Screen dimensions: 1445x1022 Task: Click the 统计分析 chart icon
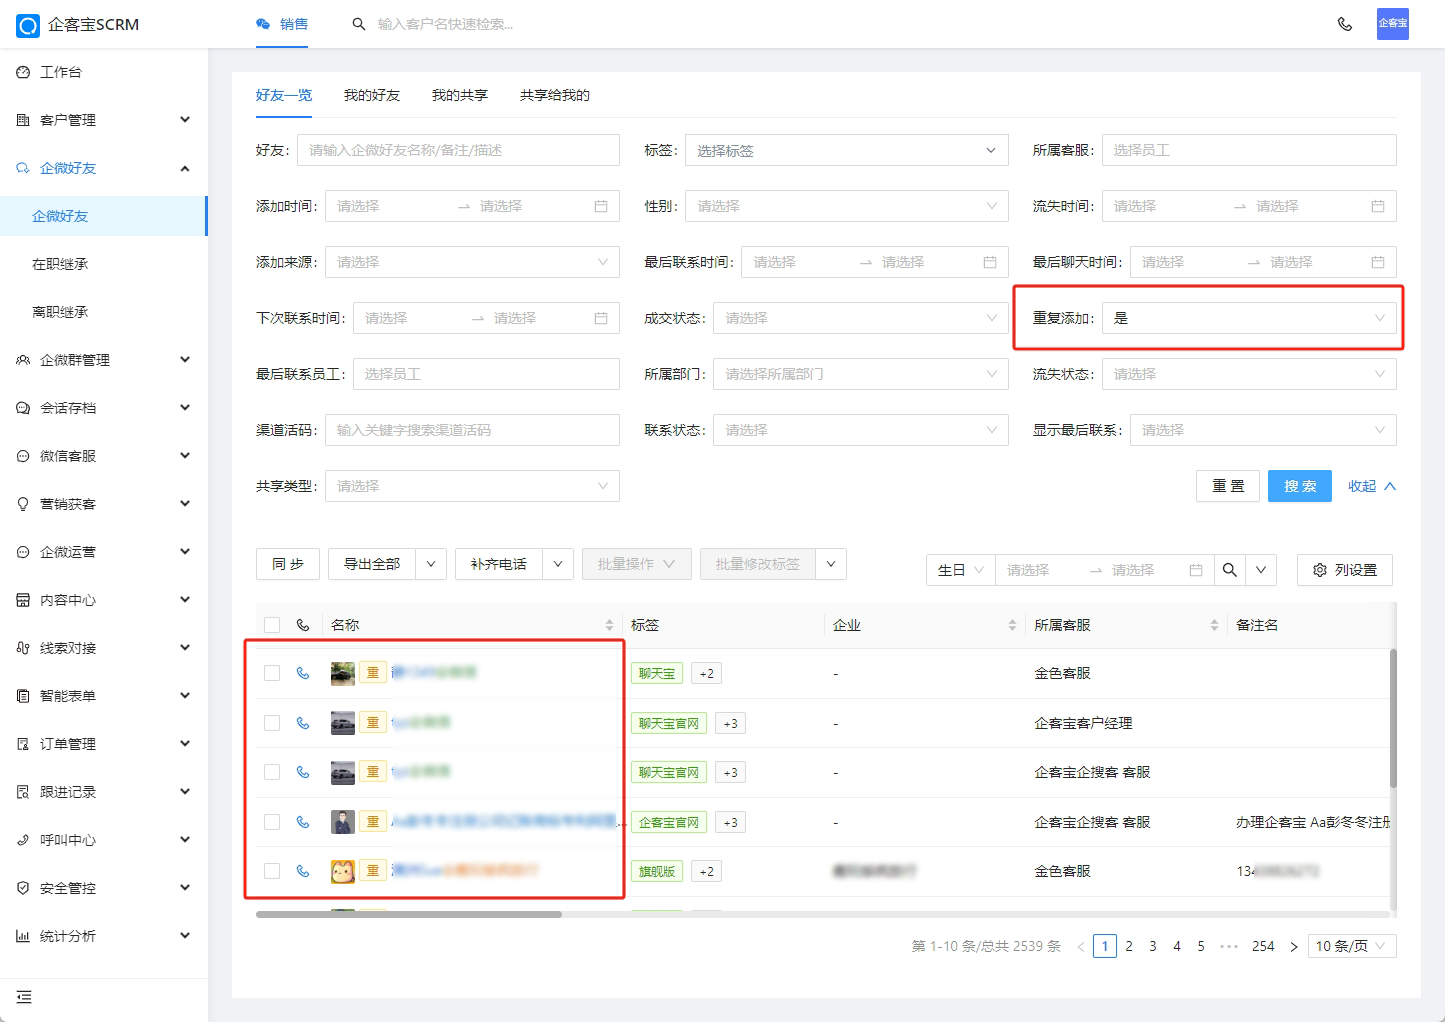click(x=23, y=936)
